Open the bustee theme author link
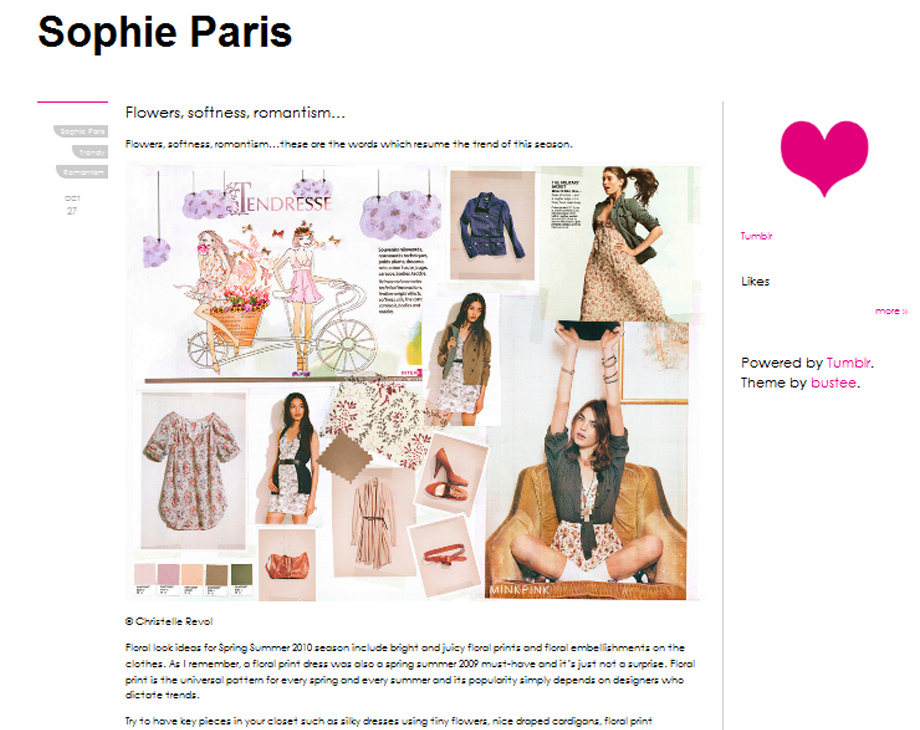Image resolution: width=920 pixels, height=730 pixels. 833,383
